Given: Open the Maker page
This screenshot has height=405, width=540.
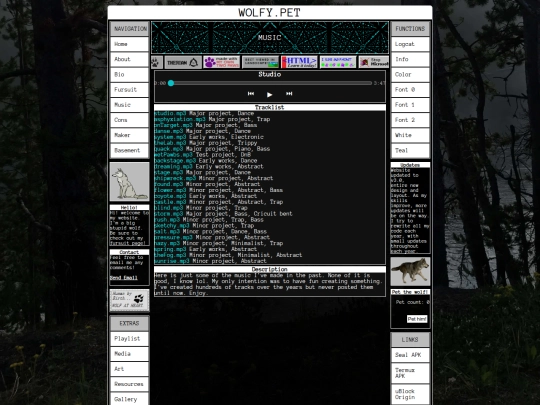Looking at the screenshot, I should 129,135.
